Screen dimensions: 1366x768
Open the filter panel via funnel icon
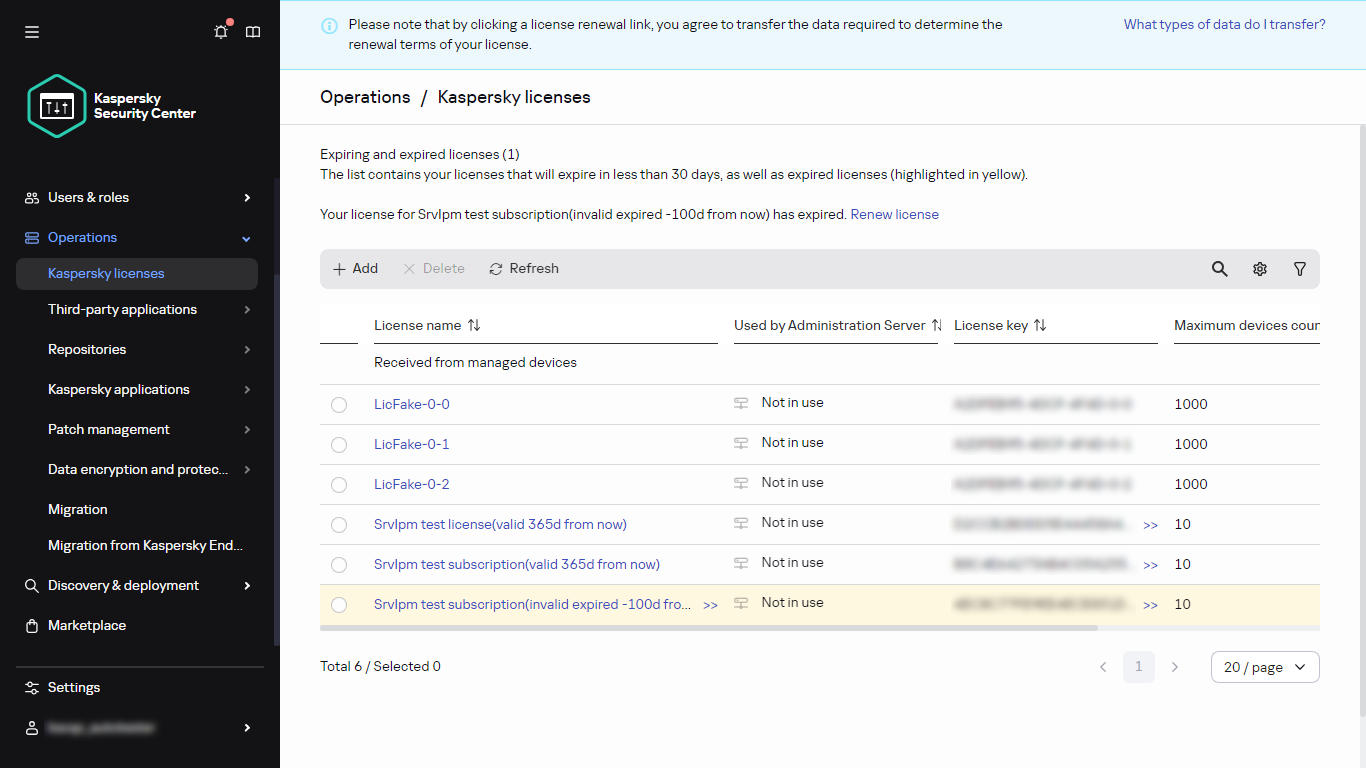point(1299,269)
